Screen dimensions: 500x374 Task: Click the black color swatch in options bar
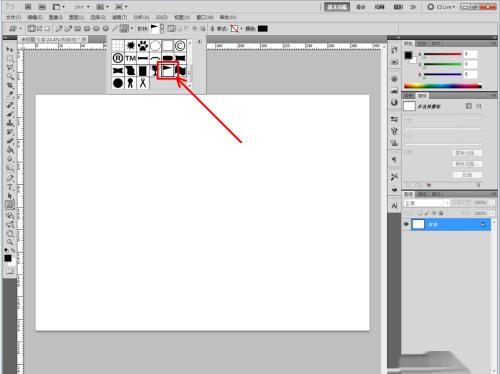click(x=263, y=29)
